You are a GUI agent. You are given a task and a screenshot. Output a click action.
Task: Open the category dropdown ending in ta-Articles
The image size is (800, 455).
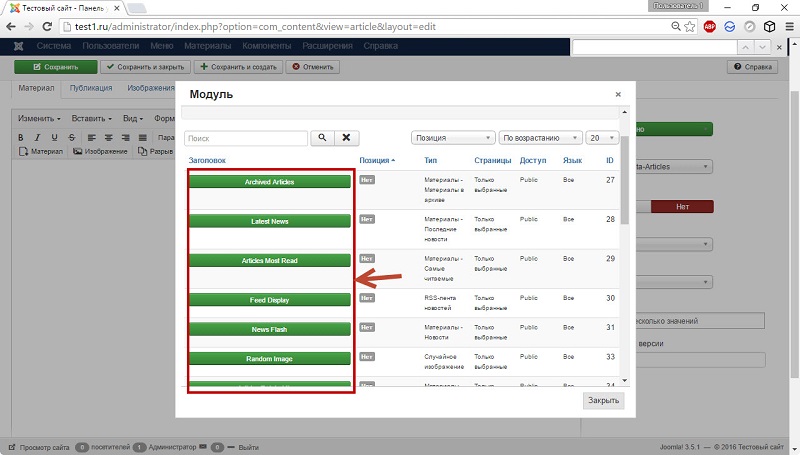[x=674, y=167]
